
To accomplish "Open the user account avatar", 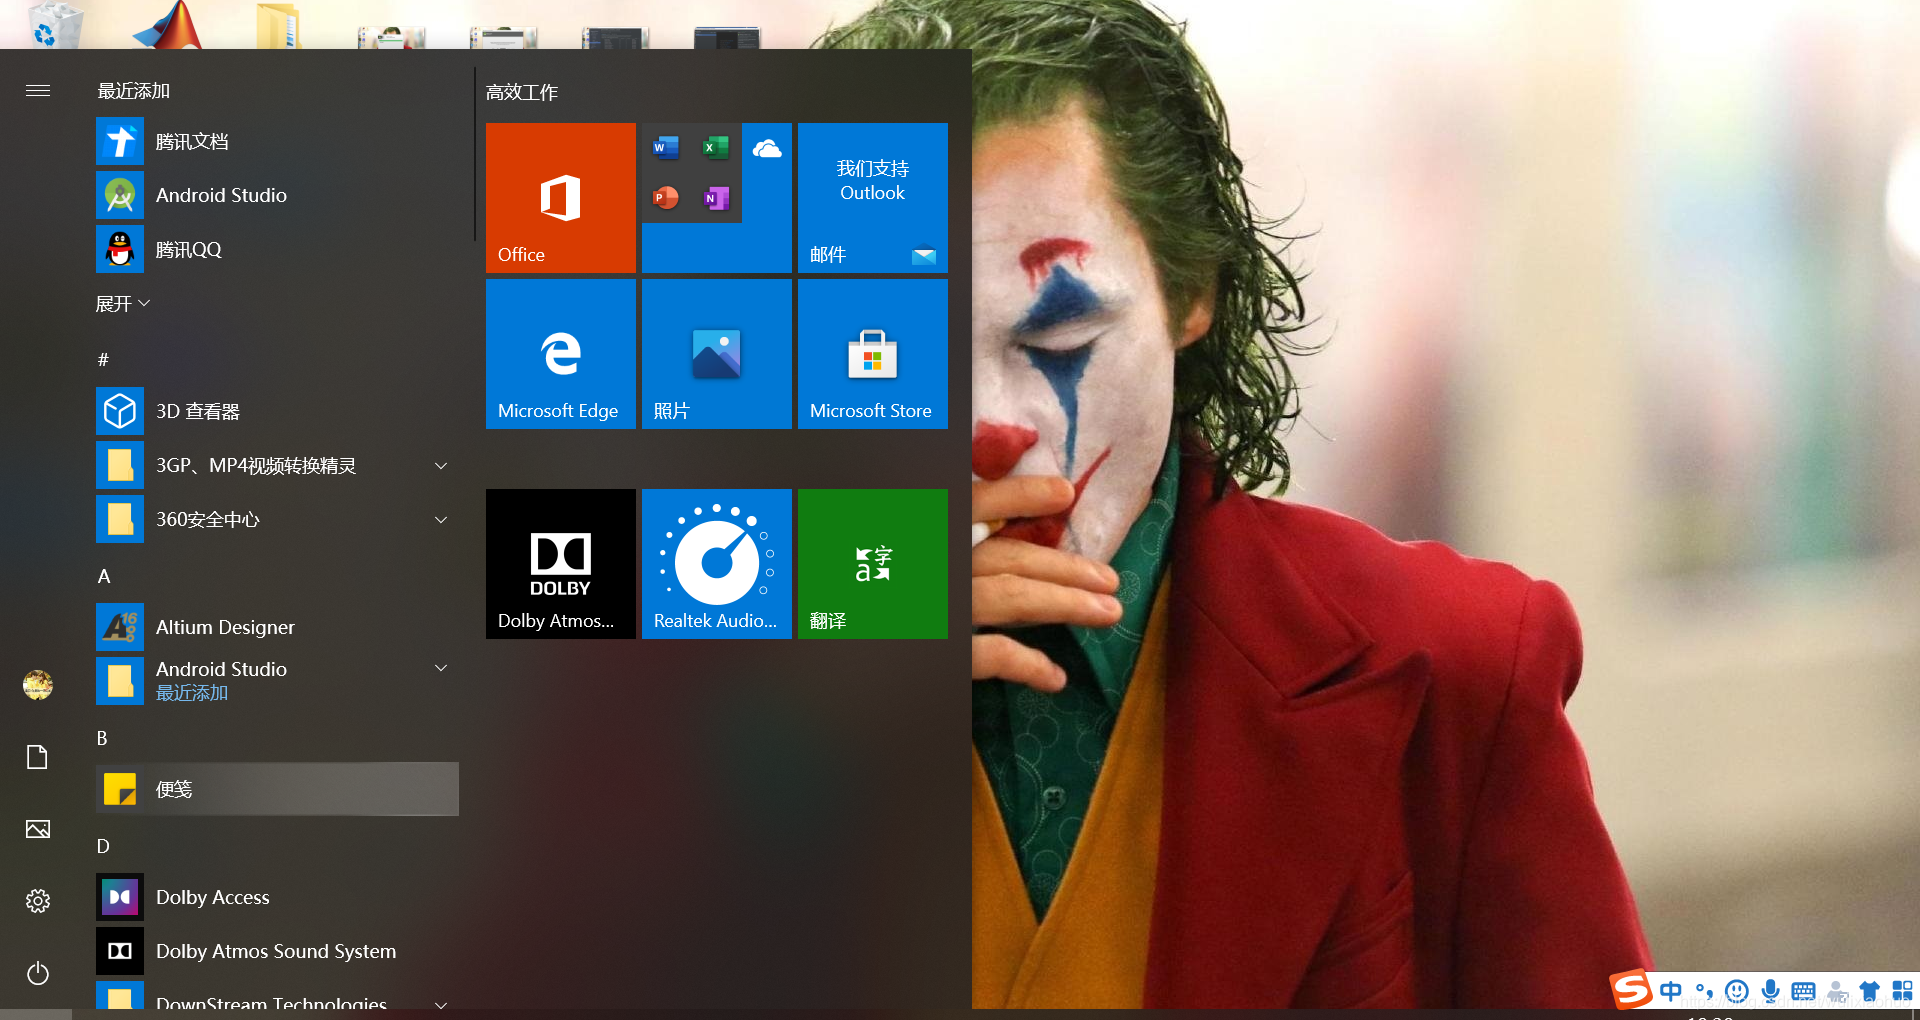I will tap(38, 685).
